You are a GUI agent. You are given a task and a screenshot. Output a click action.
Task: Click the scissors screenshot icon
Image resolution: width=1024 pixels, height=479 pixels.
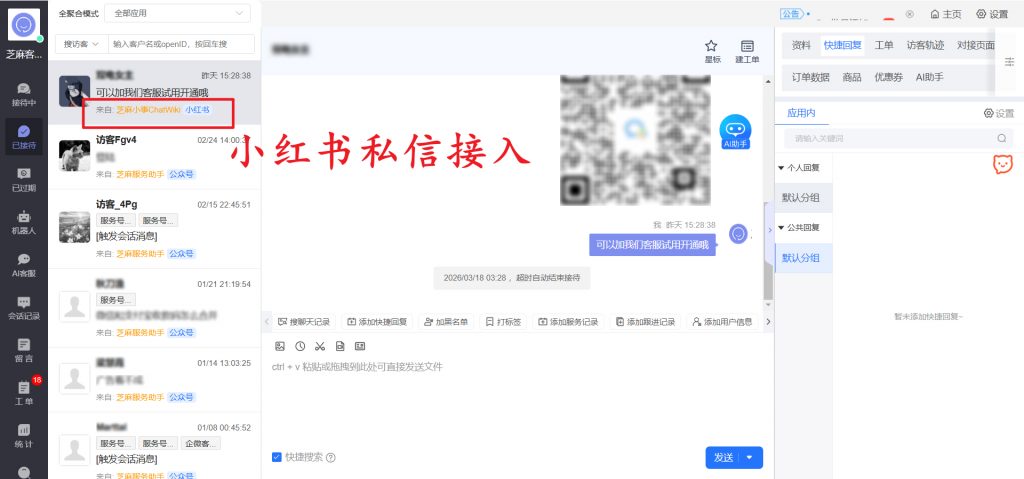tap(320, 346)
